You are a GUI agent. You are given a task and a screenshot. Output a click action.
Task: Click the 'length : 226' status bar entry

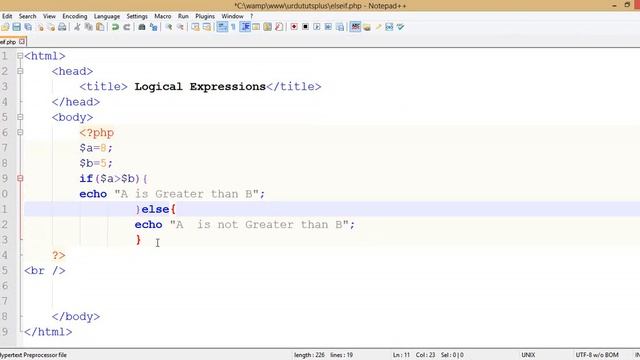pyautogui.click(x=309, y=355)
